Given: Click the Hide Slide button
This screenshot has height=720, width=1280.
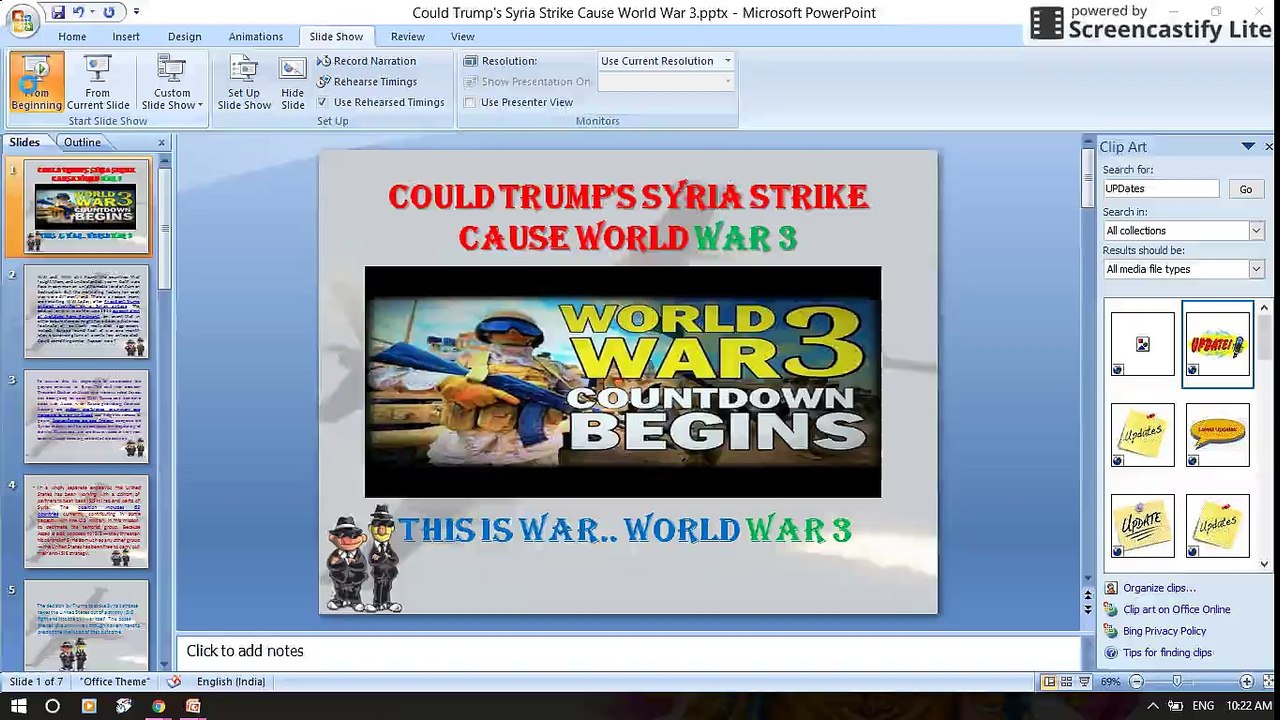Looking at the screenshot, I should pos(293,82).
